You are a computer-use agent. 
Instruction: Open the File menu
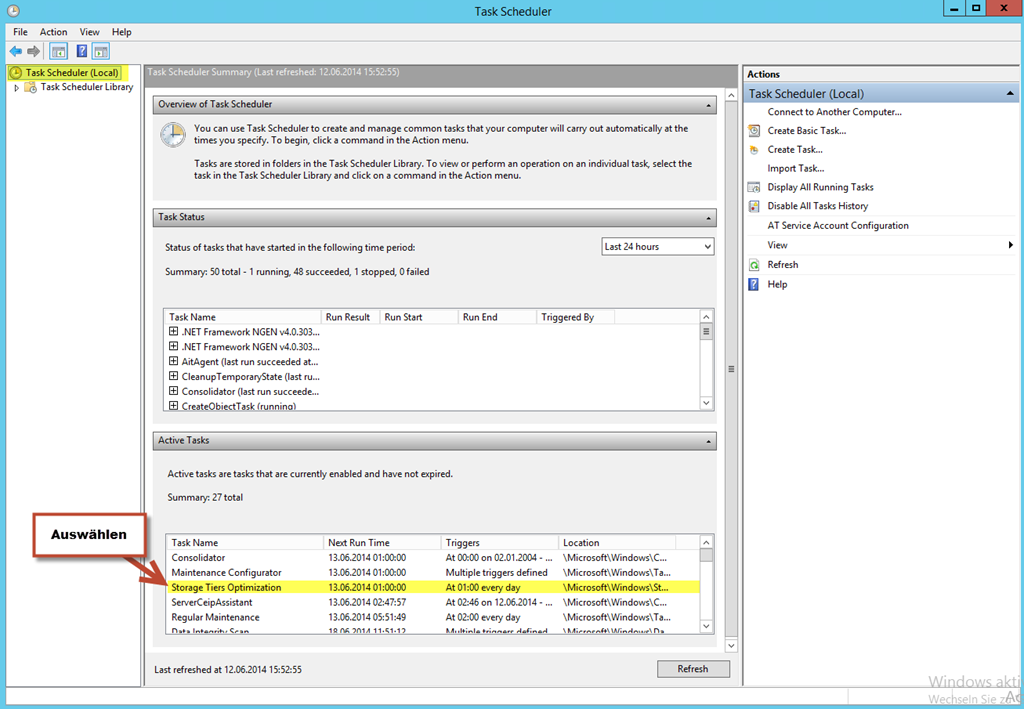[x=20, y=32]
